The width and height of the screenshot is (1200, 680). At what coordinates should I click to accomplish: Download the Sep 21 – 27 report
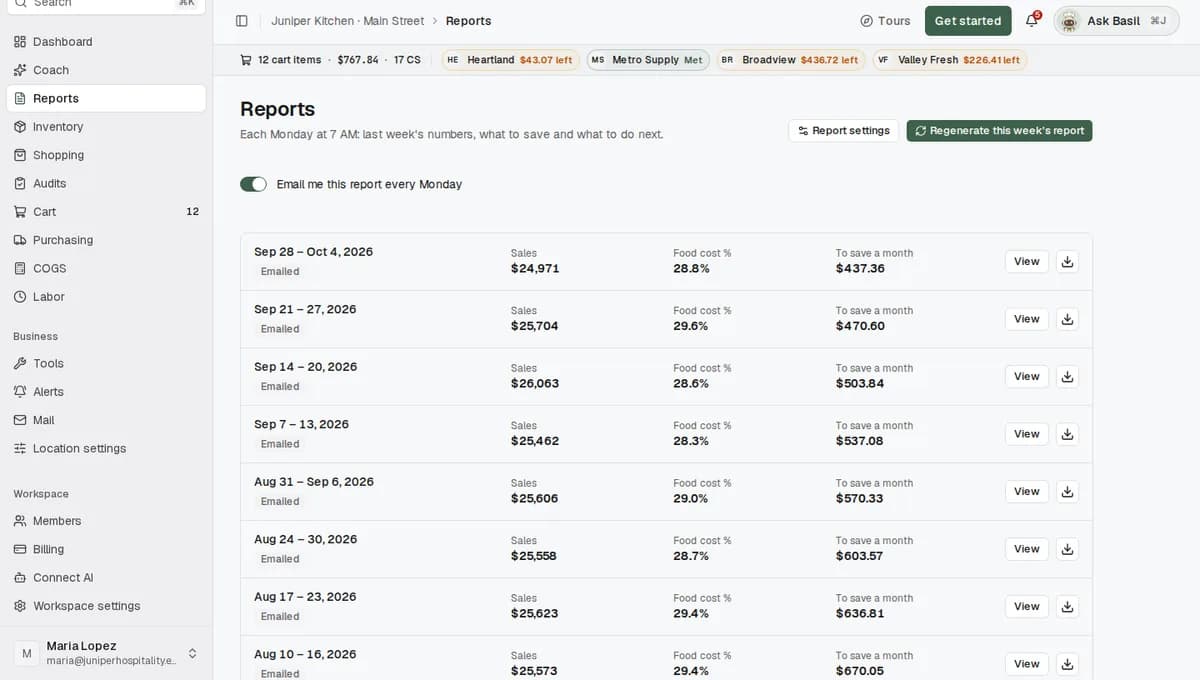[1067, 319]
